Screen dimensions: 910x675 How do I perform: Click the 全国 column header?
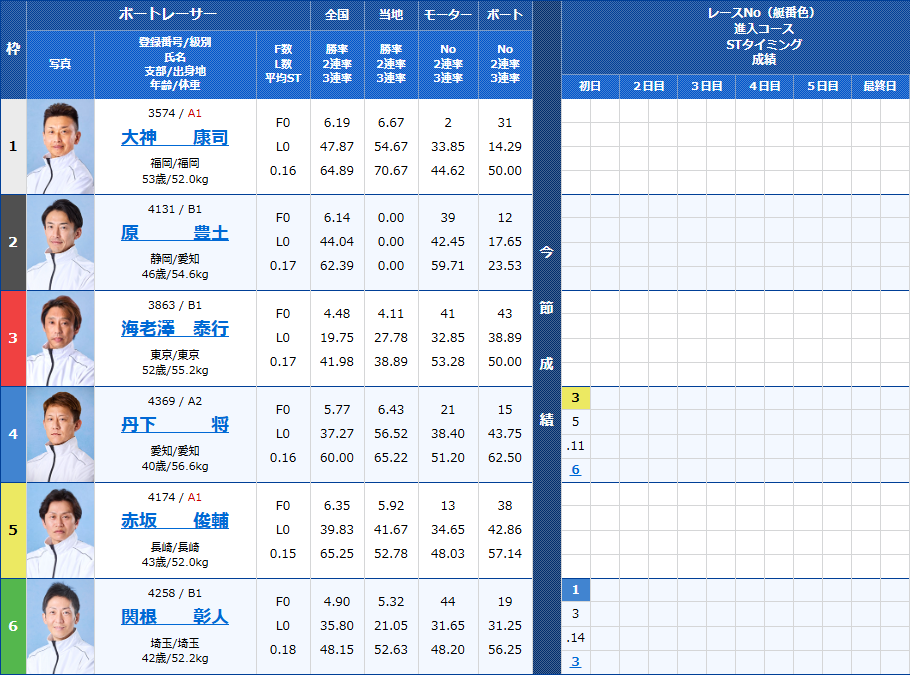pyautogui.click(x=337, y=15)
